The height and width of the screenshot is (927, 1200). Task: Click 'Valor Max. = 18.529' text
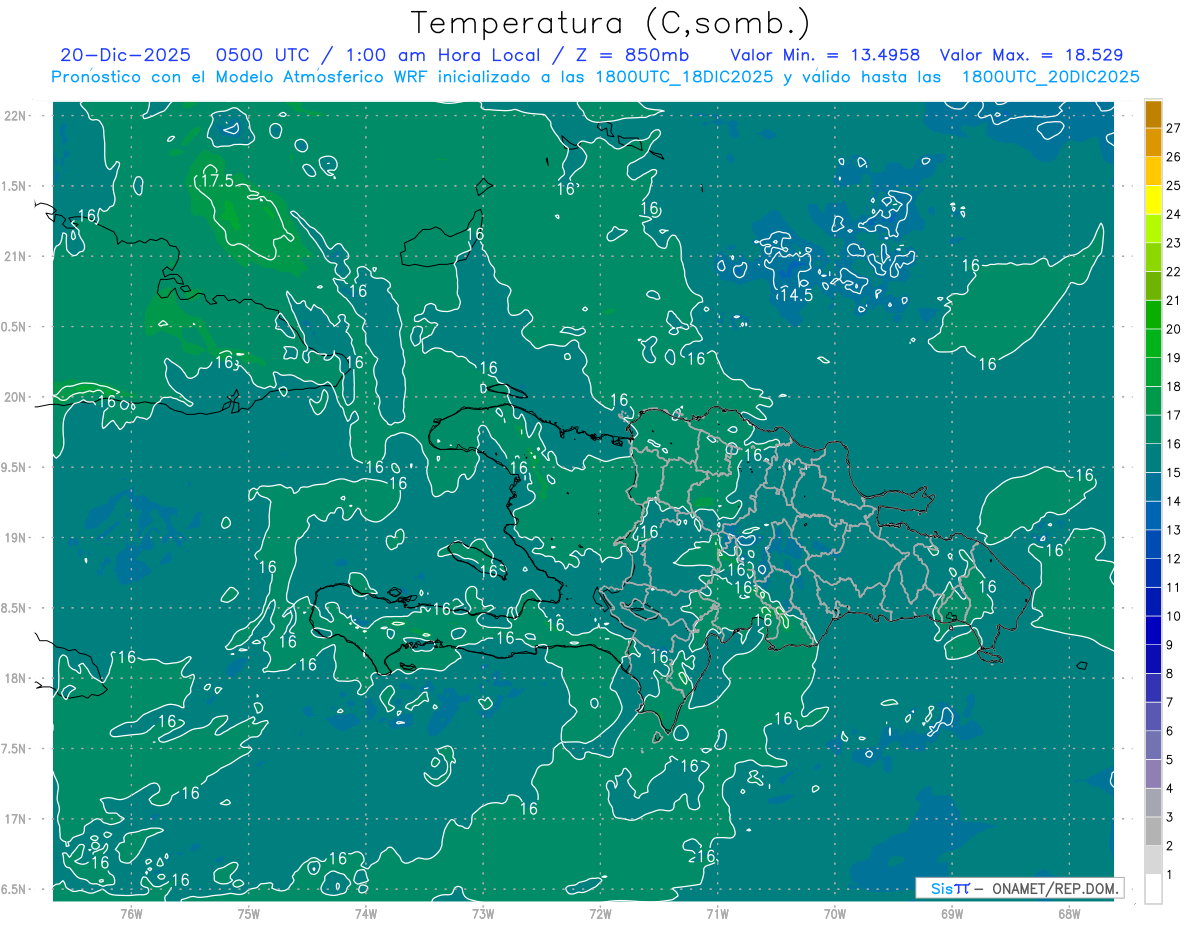[1032, 55]
